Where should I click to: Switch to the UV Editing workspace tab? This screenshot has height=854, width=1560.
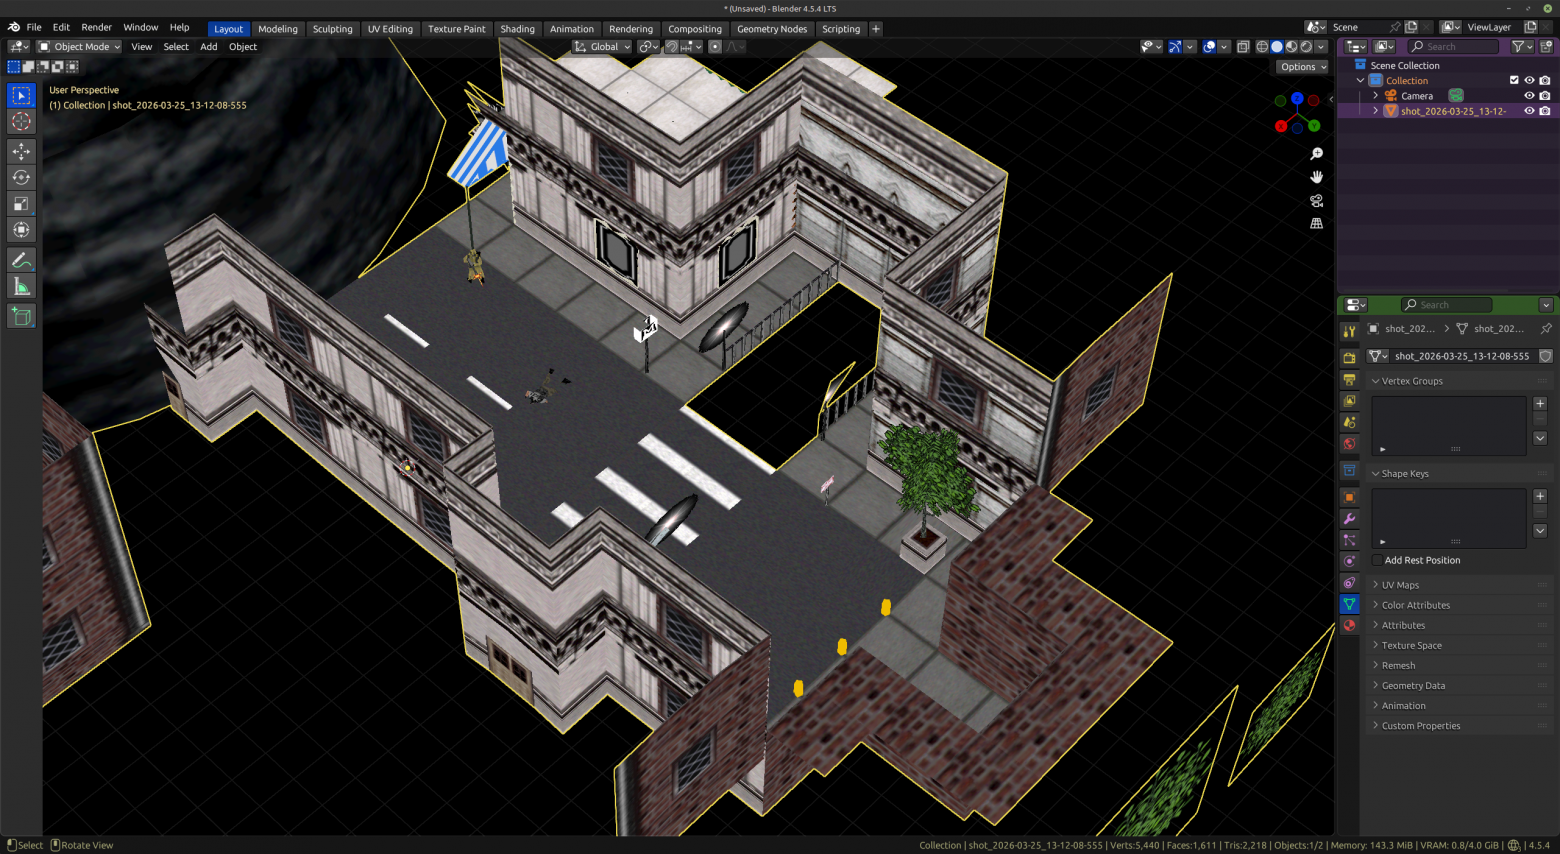click(x=390, y=29)
